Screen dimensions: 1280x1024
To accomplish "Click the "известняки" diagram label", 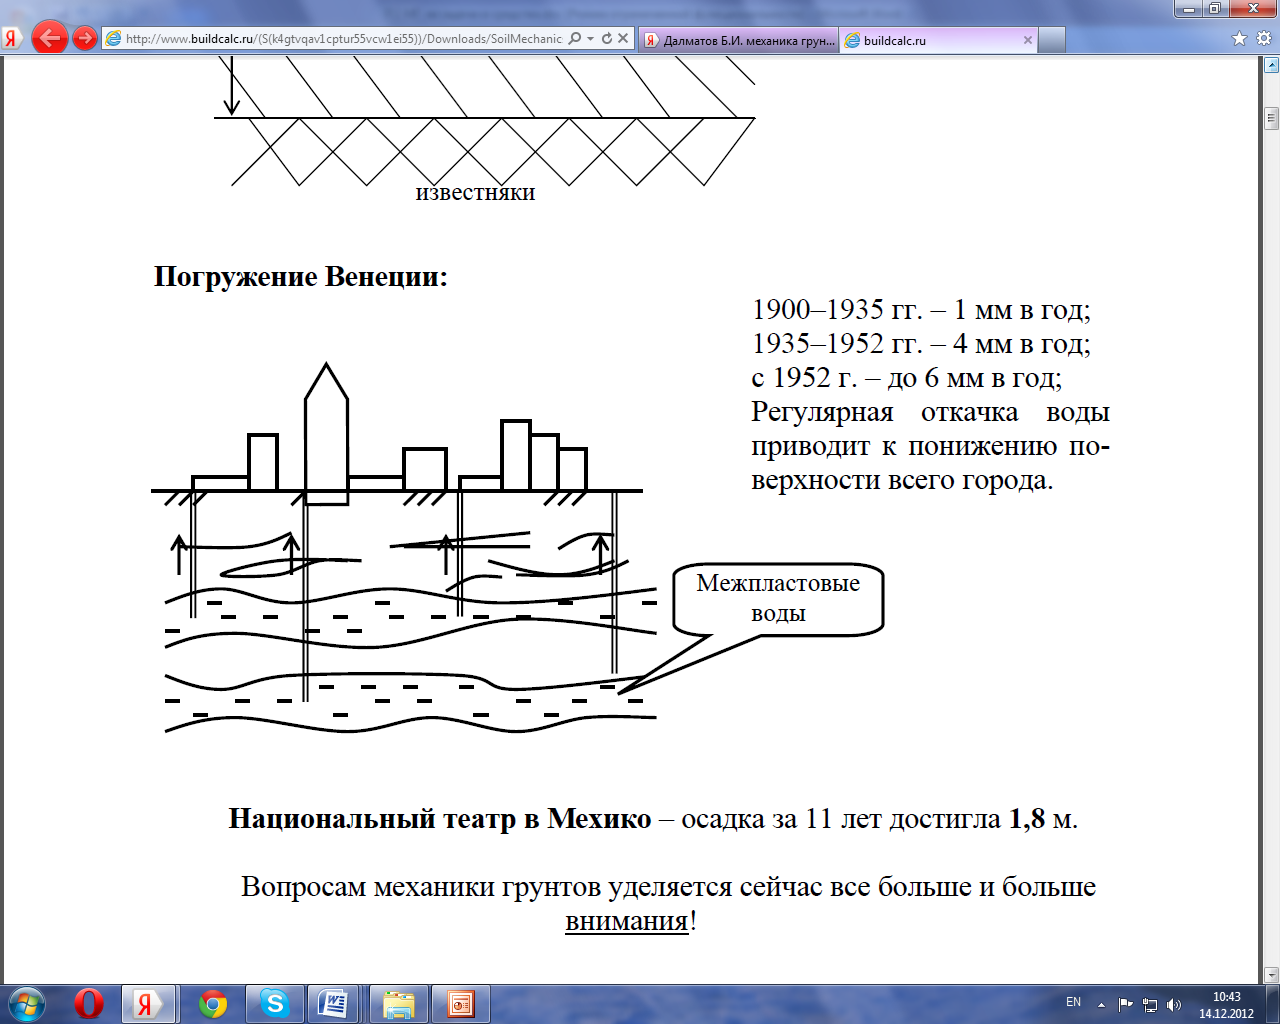I will click(x=475, y=192).
